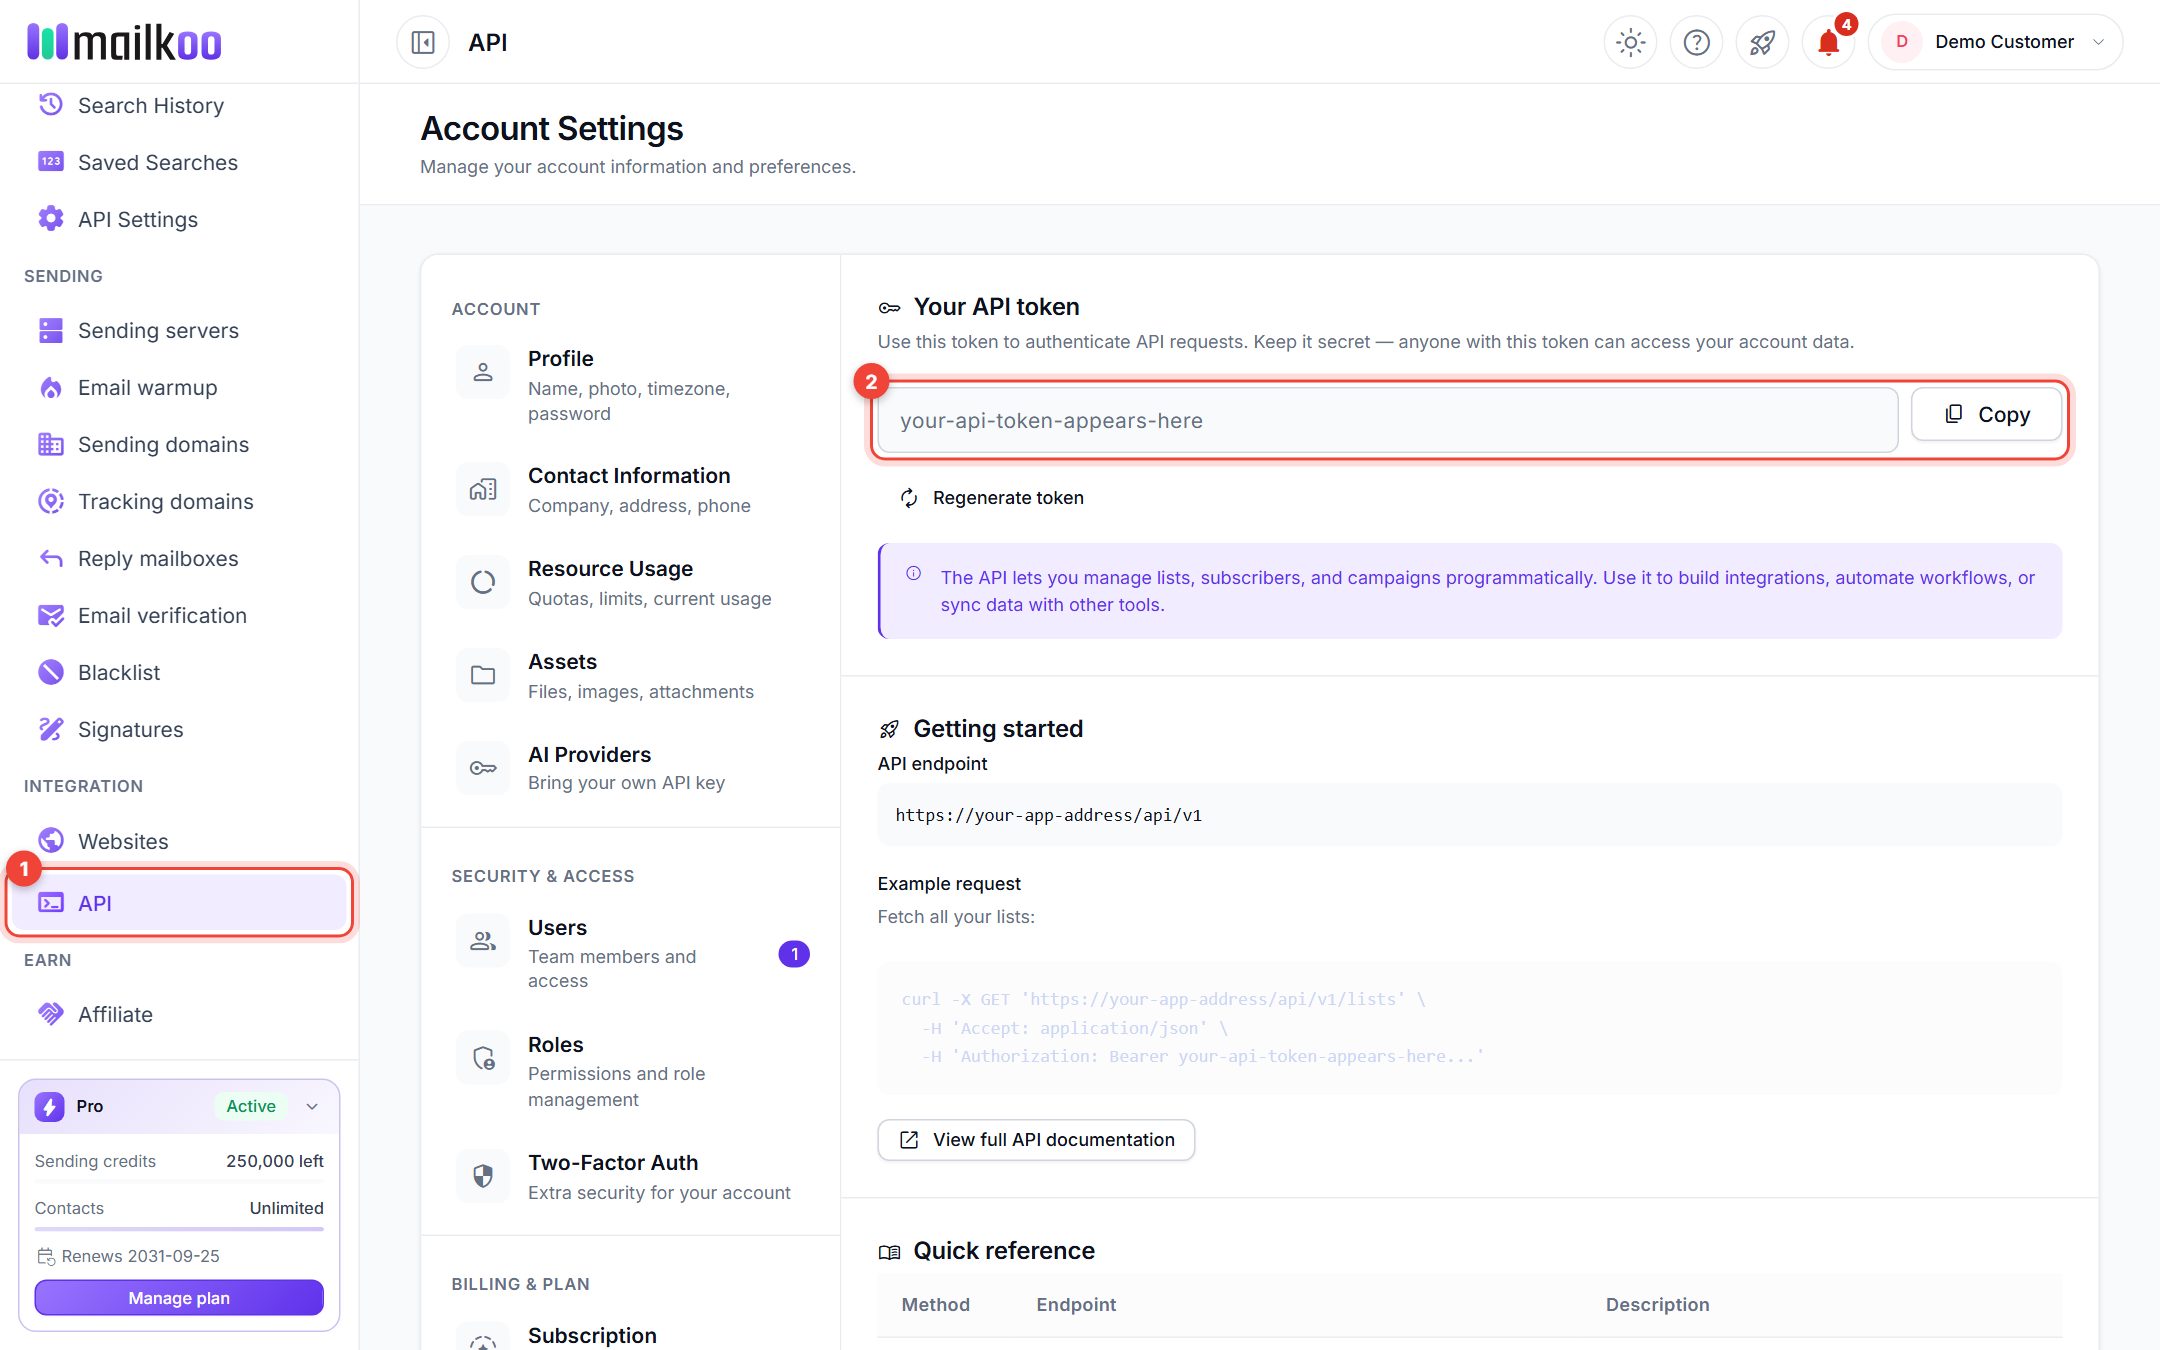The width and height of the screenshot is (2160, 1350).
Task: Click the Email verification envelope icon
Action: pos(50,615)
